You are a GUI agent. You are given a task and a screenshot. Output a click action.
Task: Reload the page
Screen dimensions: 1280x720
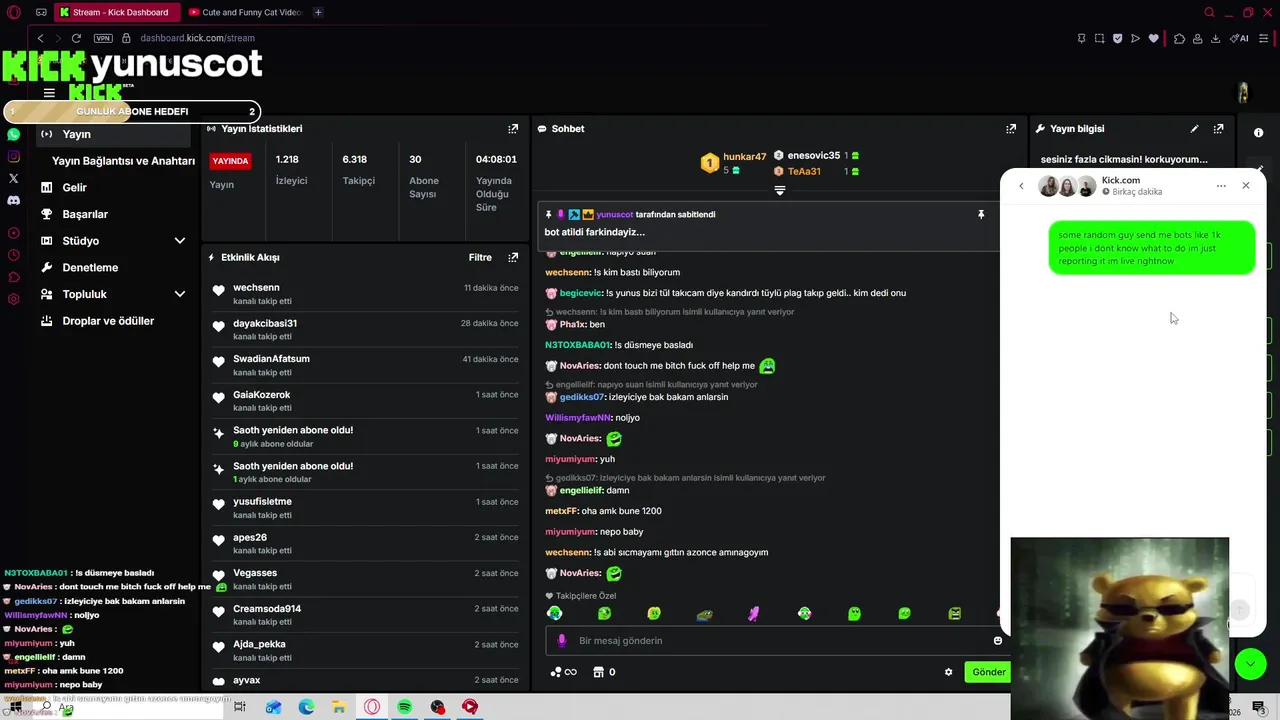point(76,38)
